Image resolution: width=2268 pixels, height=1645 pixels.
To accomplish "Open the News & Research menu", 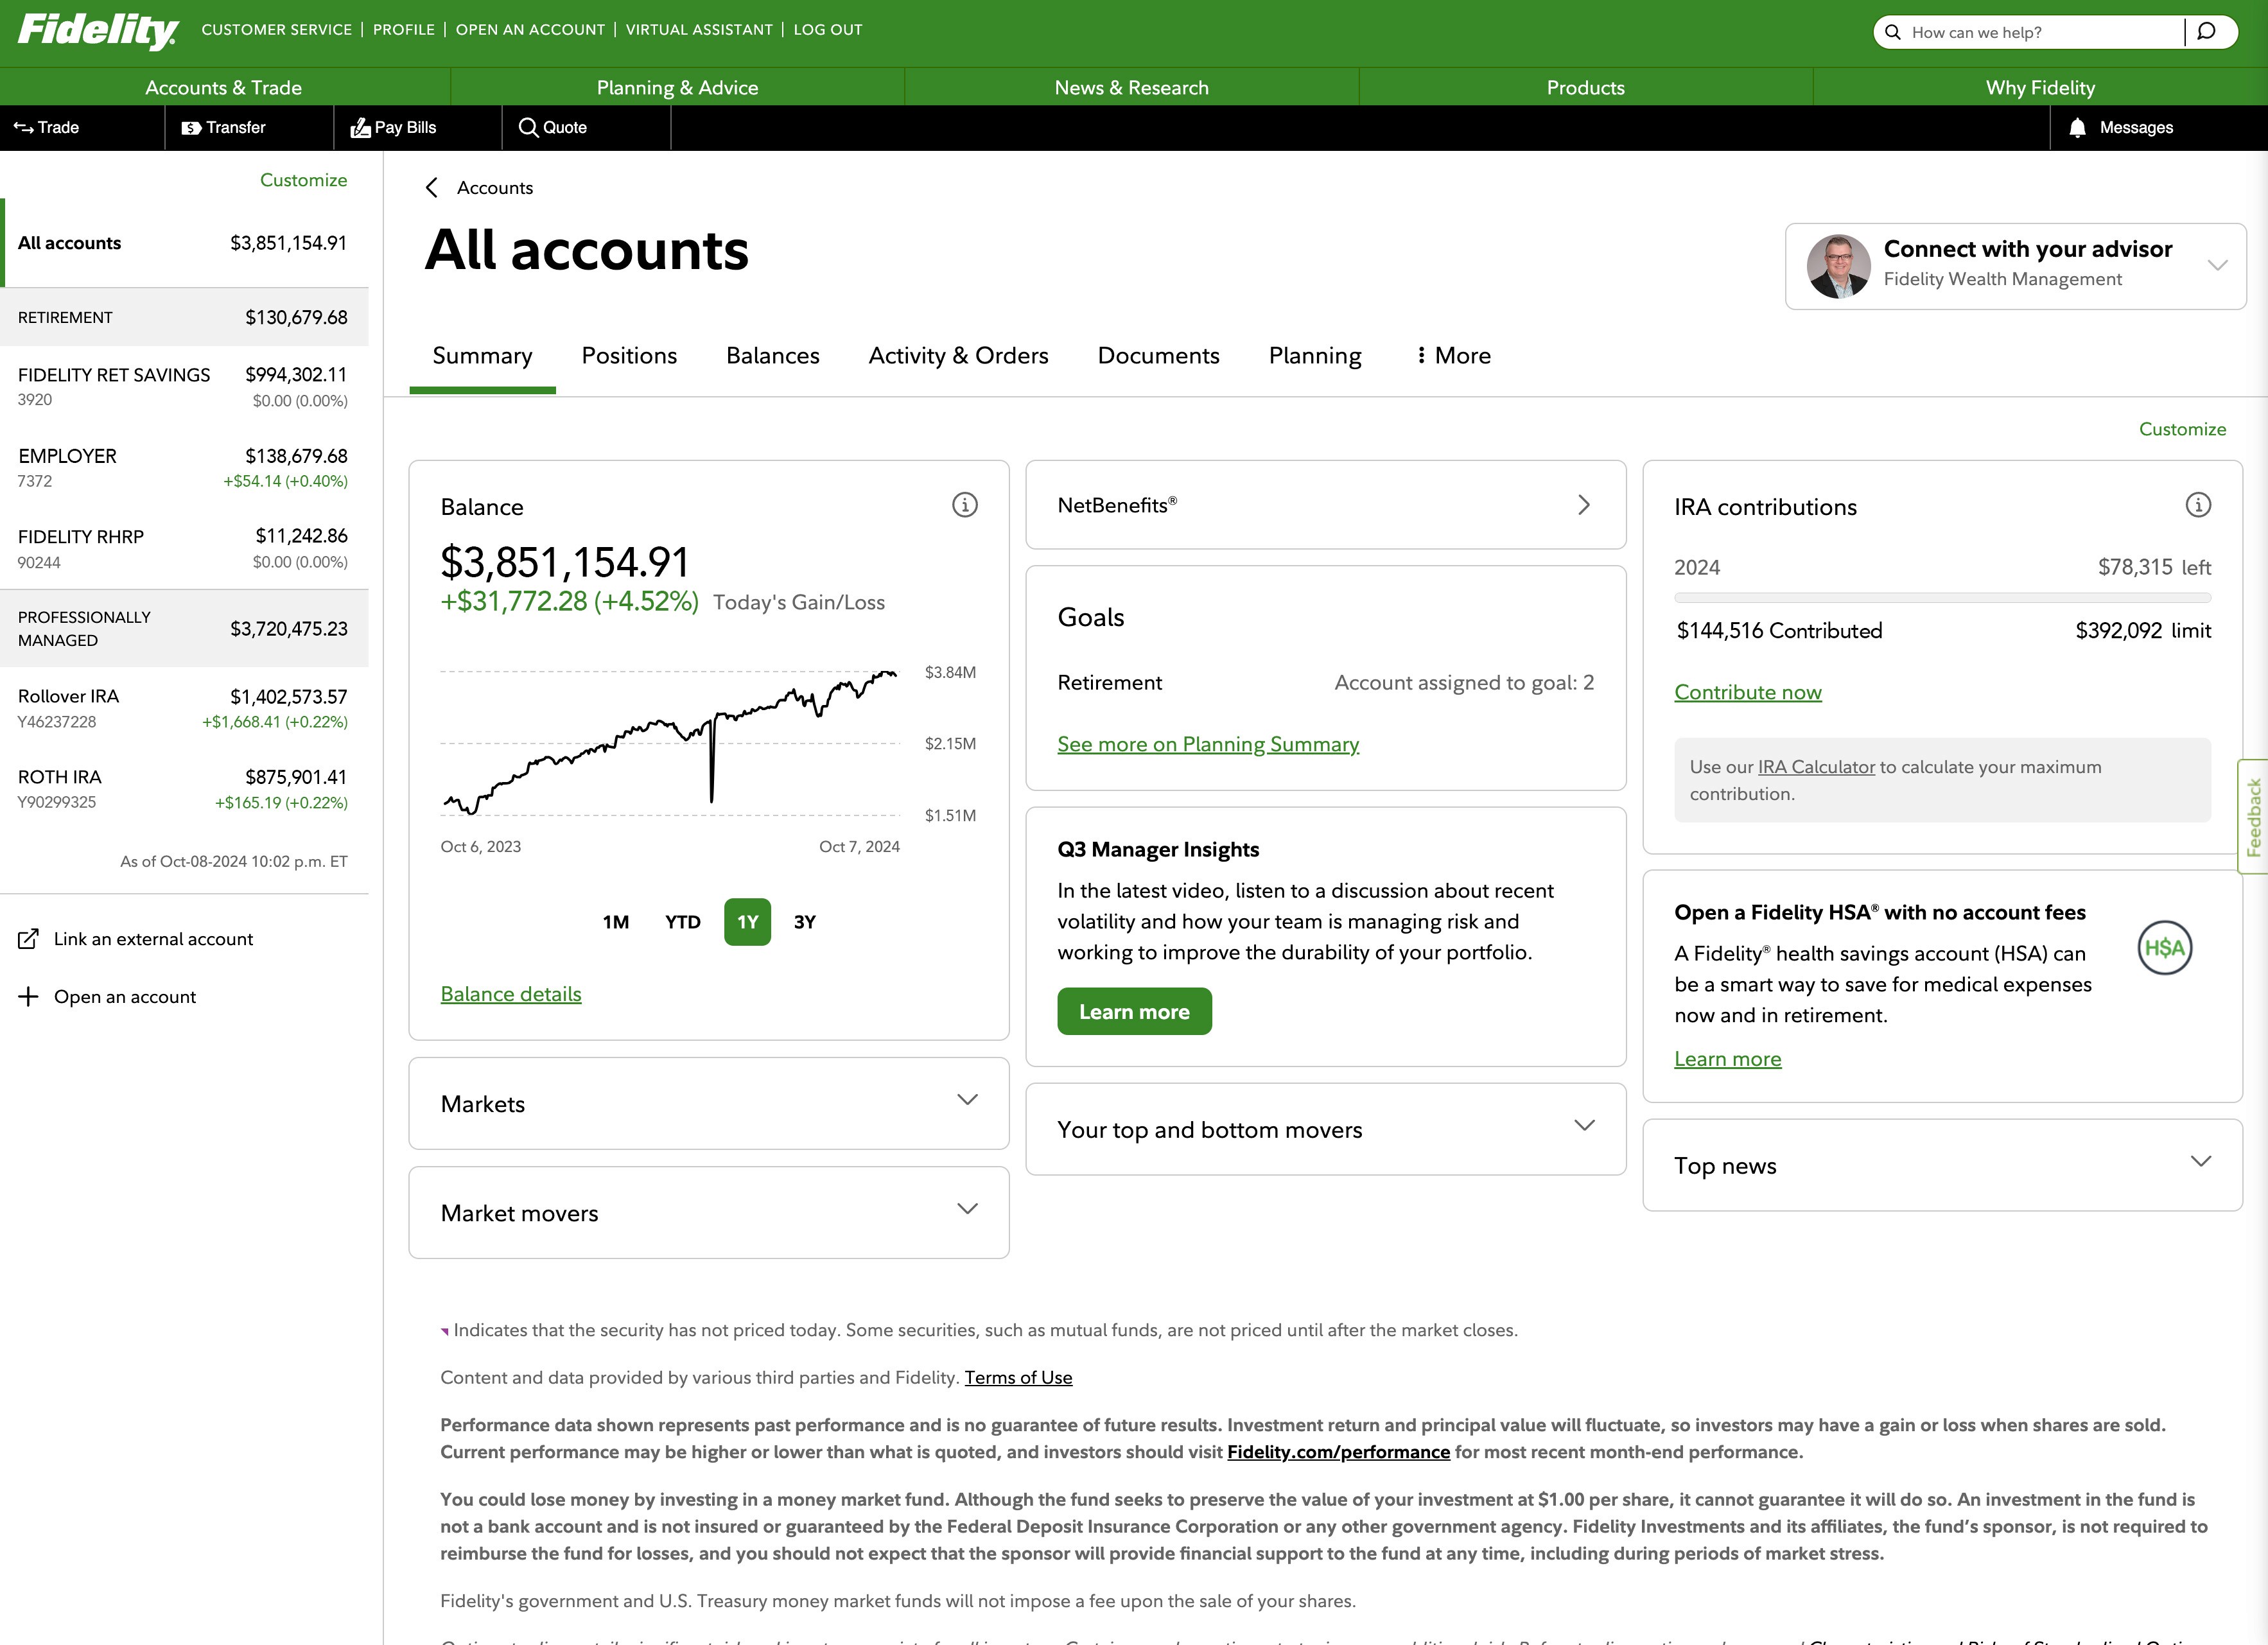I will 1131,88.
